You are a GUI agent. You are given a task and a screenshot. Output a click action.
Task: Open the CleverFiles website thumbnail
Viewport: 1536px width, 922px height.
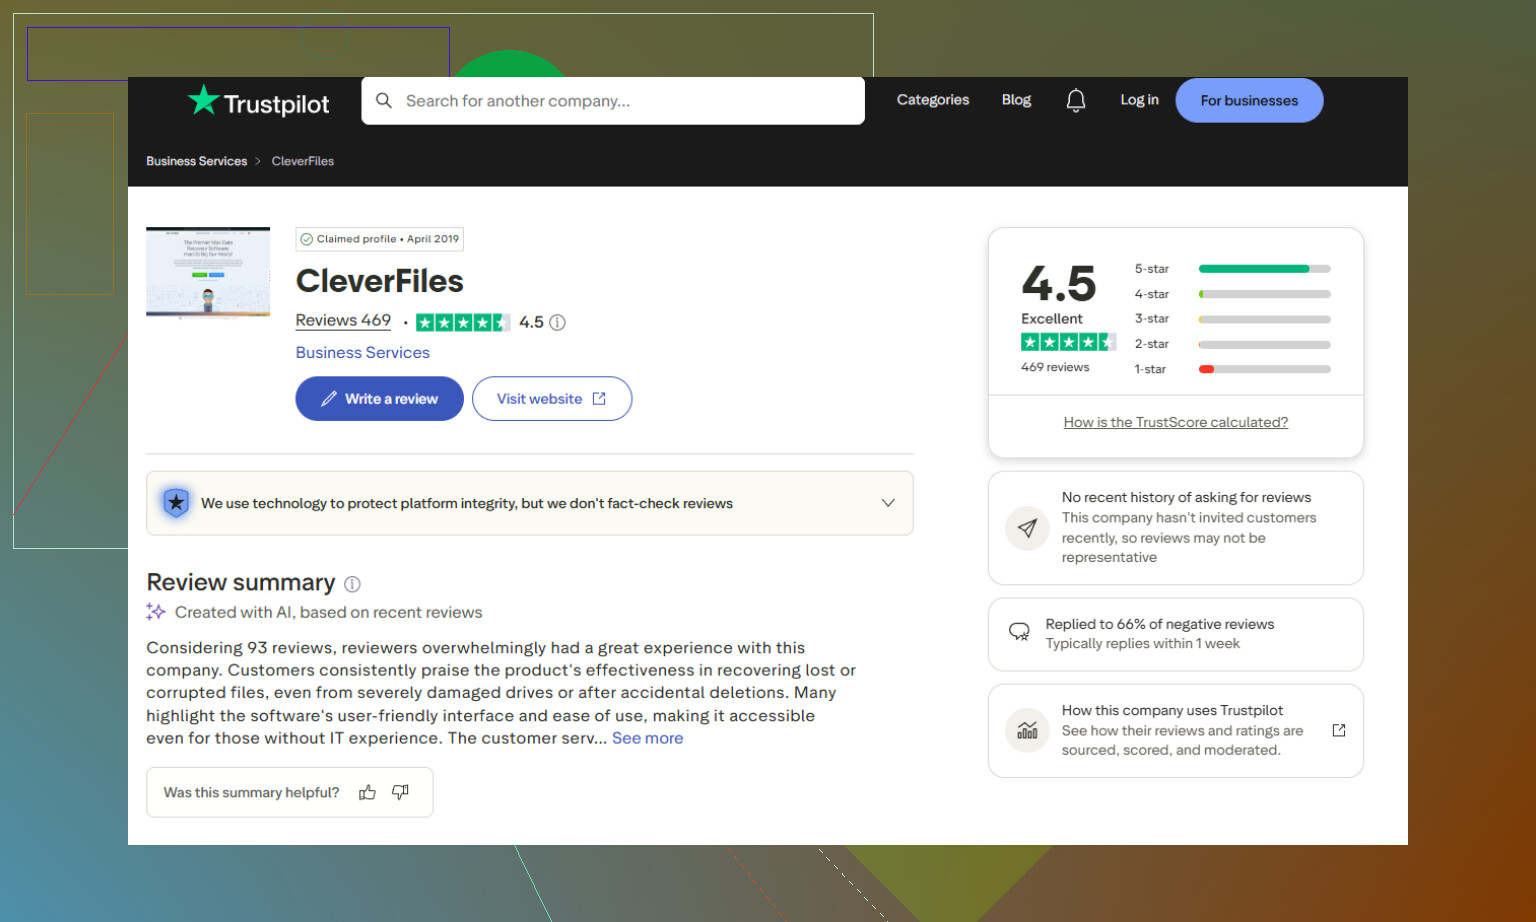click(208, 272)
